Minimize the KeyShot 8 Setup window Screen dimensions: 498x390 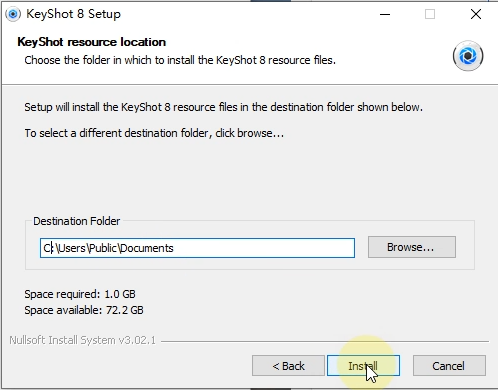(x=385, y=14)
